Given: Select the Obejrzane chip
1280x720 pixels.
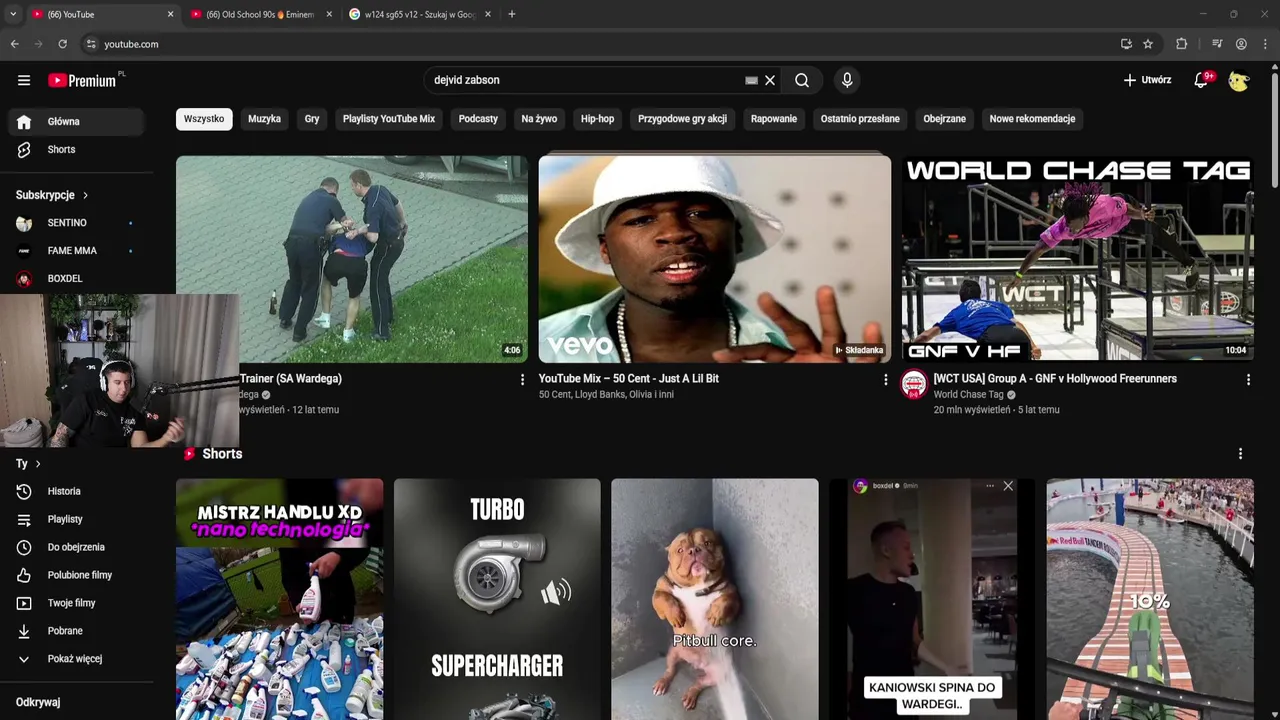Looking at the screenshot, I should pos(944,119).
